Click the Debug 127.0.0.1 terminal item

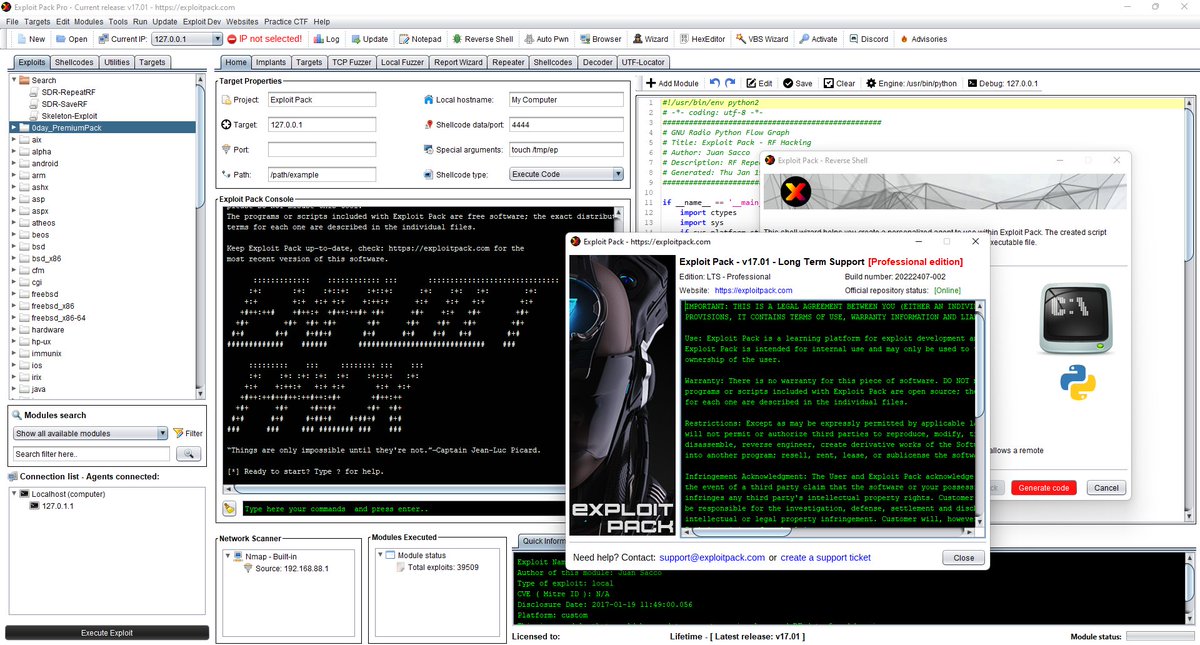(1002, 84)
